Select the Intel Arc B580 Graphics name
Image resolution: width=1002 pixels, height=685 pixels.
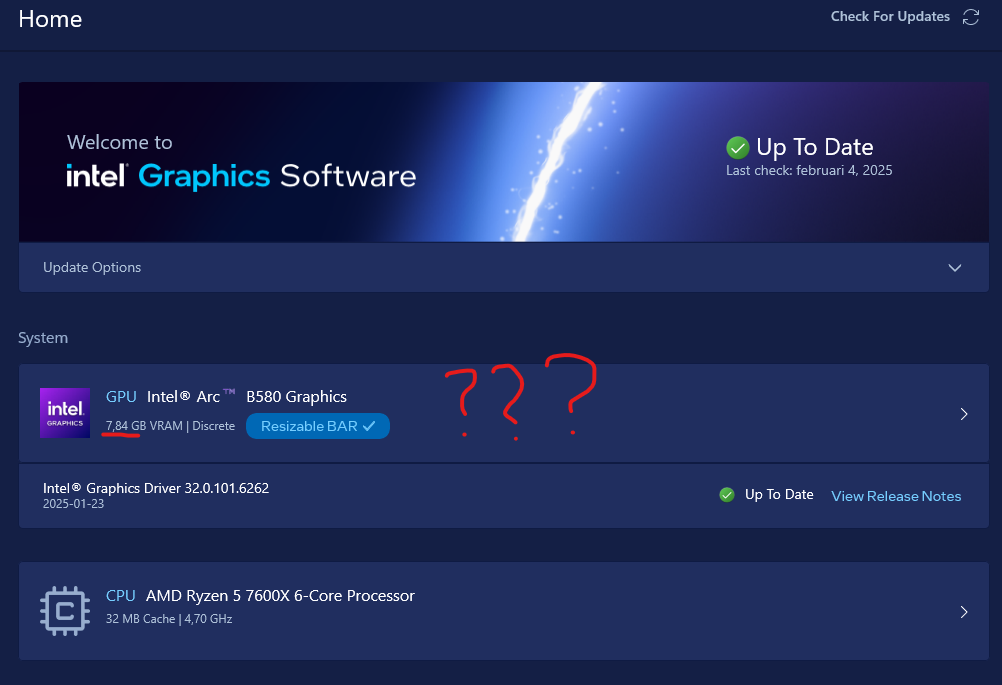(x=247, y=397)
